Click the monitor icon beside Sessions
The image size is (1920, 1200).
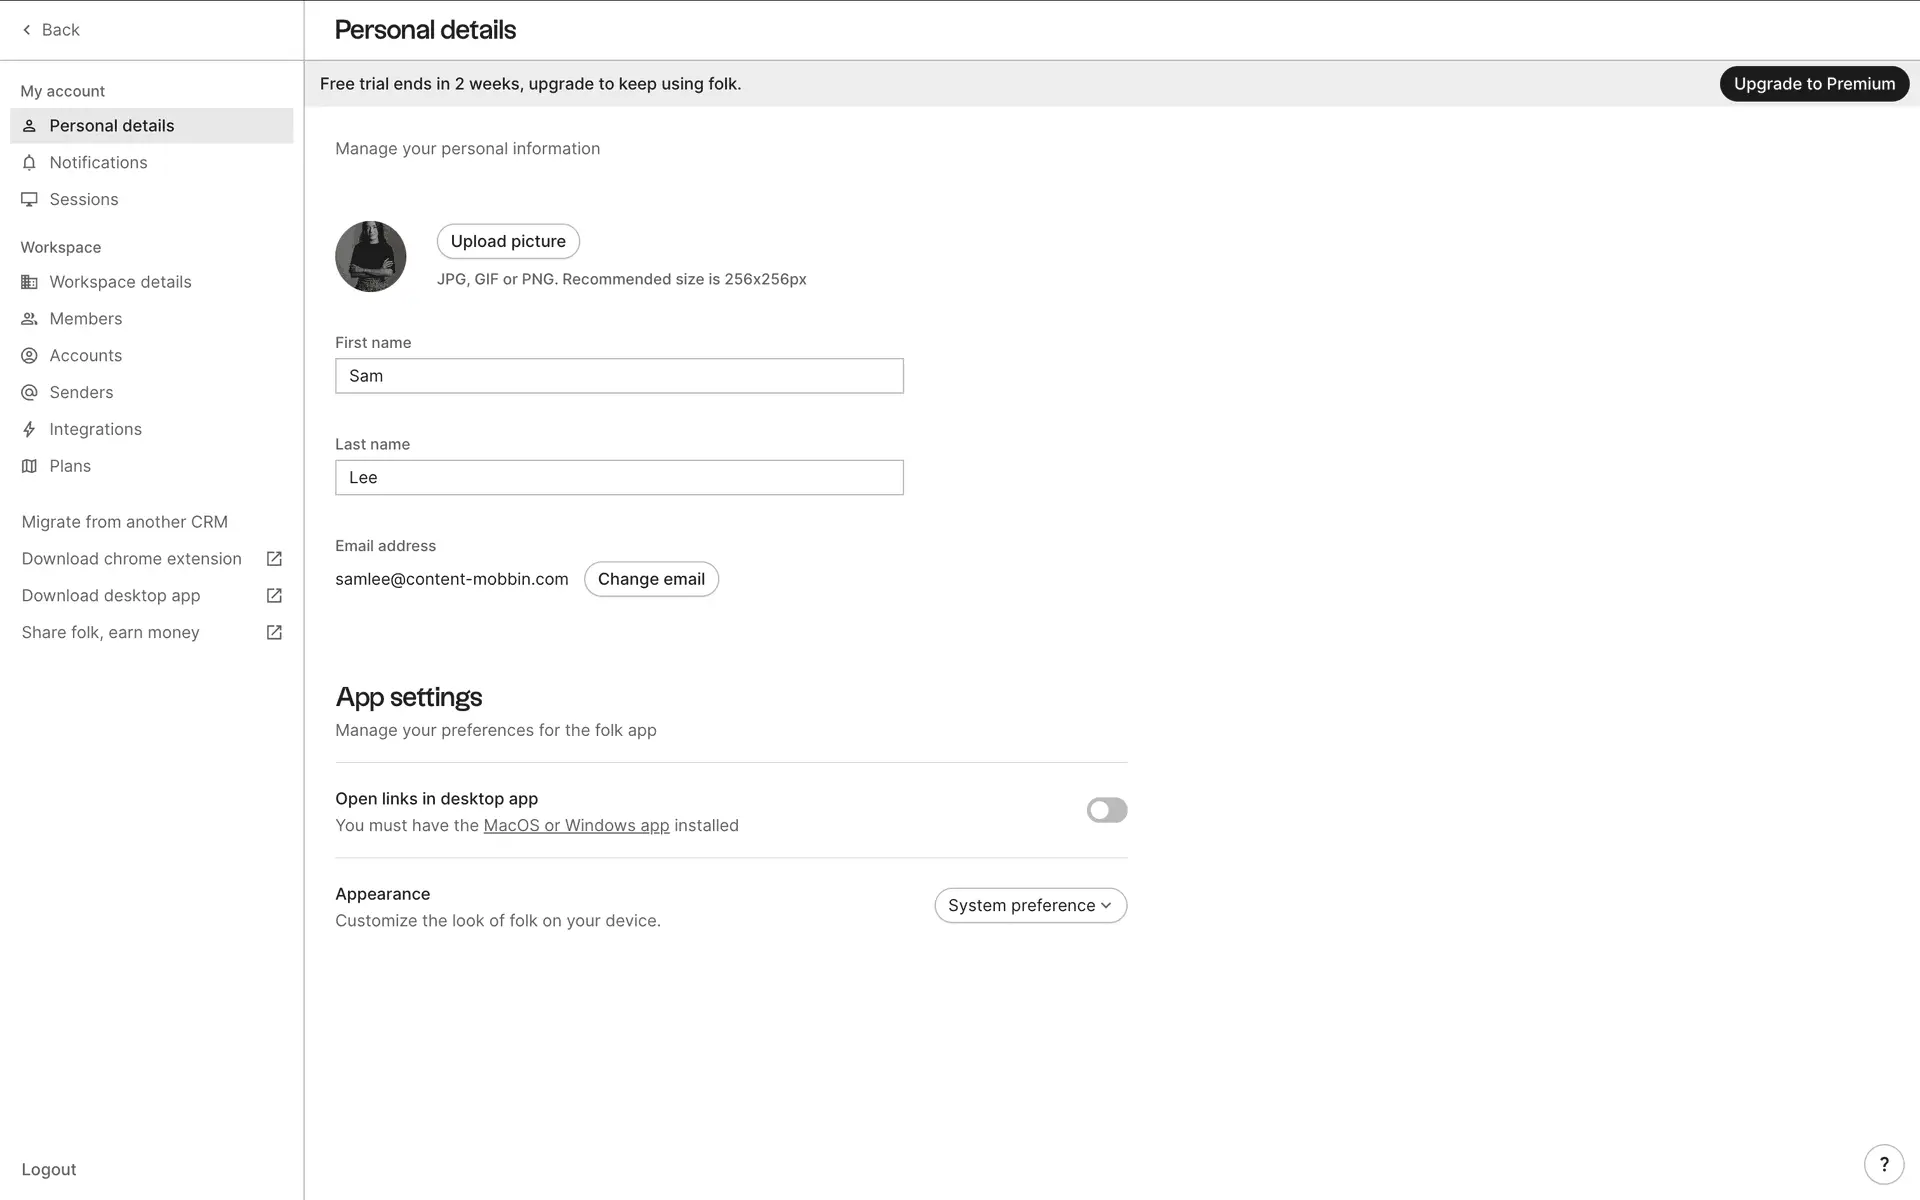tap(29, 199)
